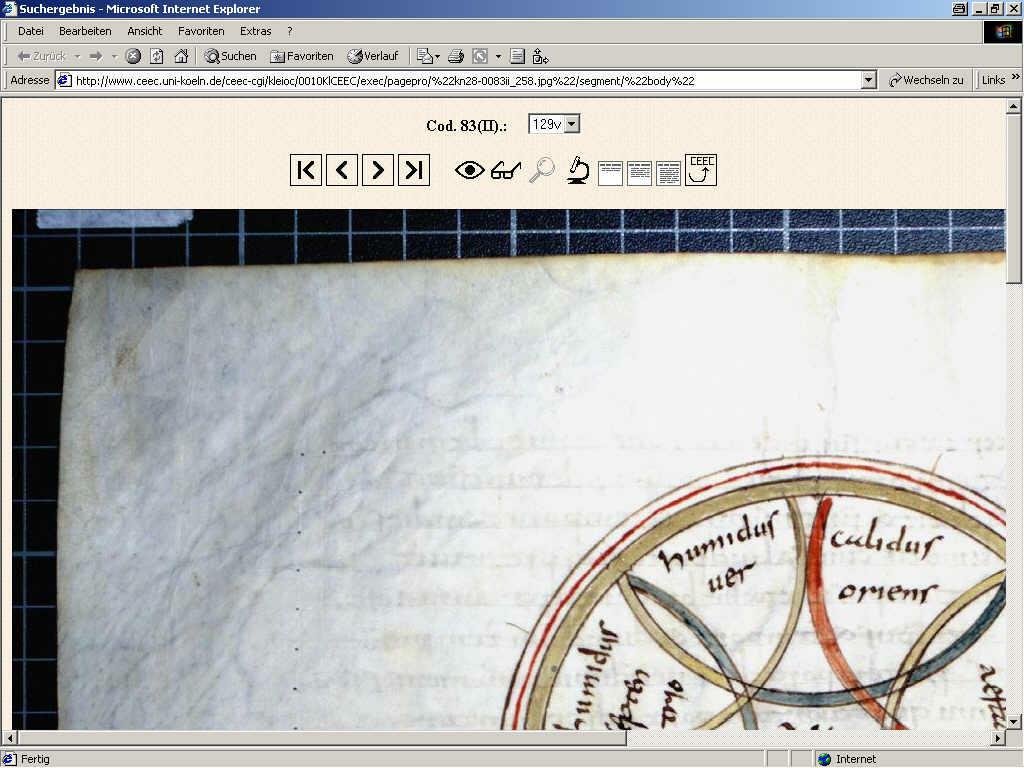
Task: Open the Extras menu
Action: [255, 31]
